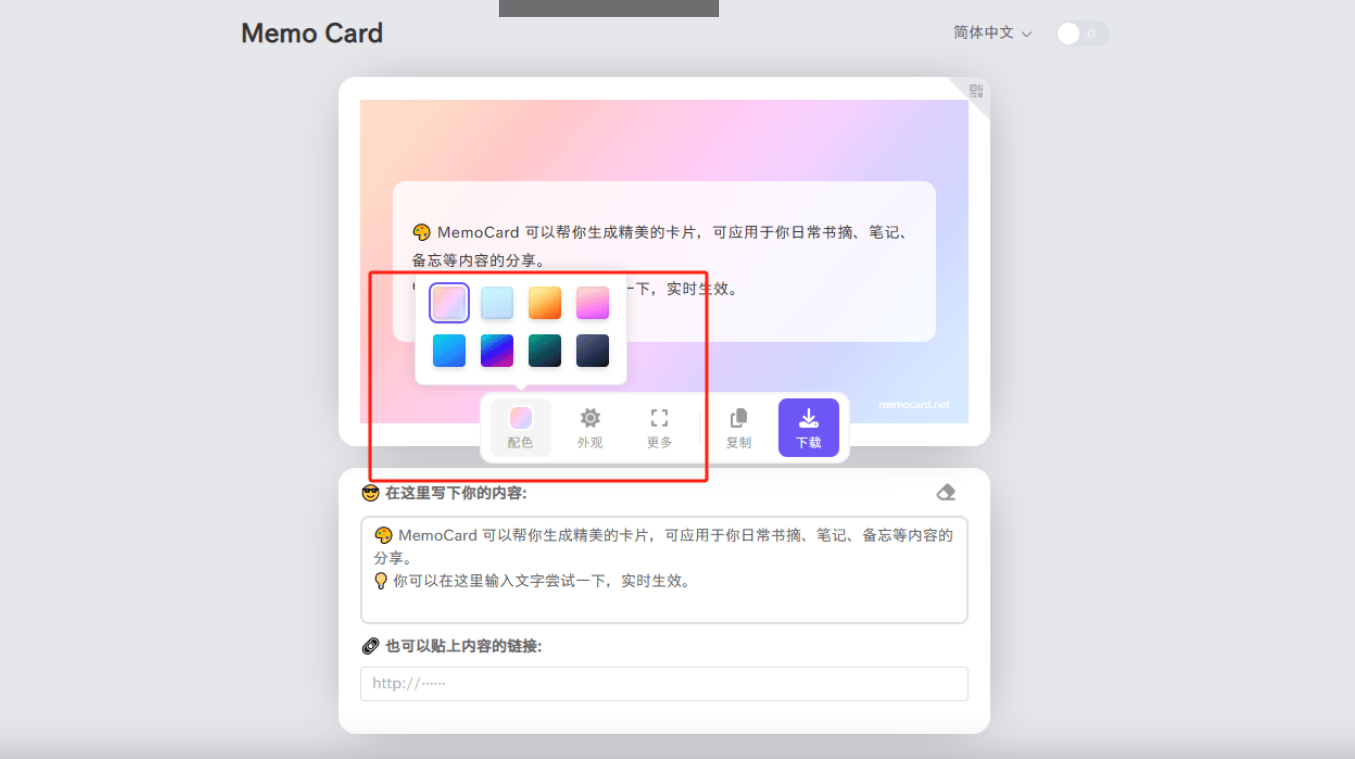Collapse the color palette popup
The width and height of the screenshot is (1355, 759).
(520, 427)
